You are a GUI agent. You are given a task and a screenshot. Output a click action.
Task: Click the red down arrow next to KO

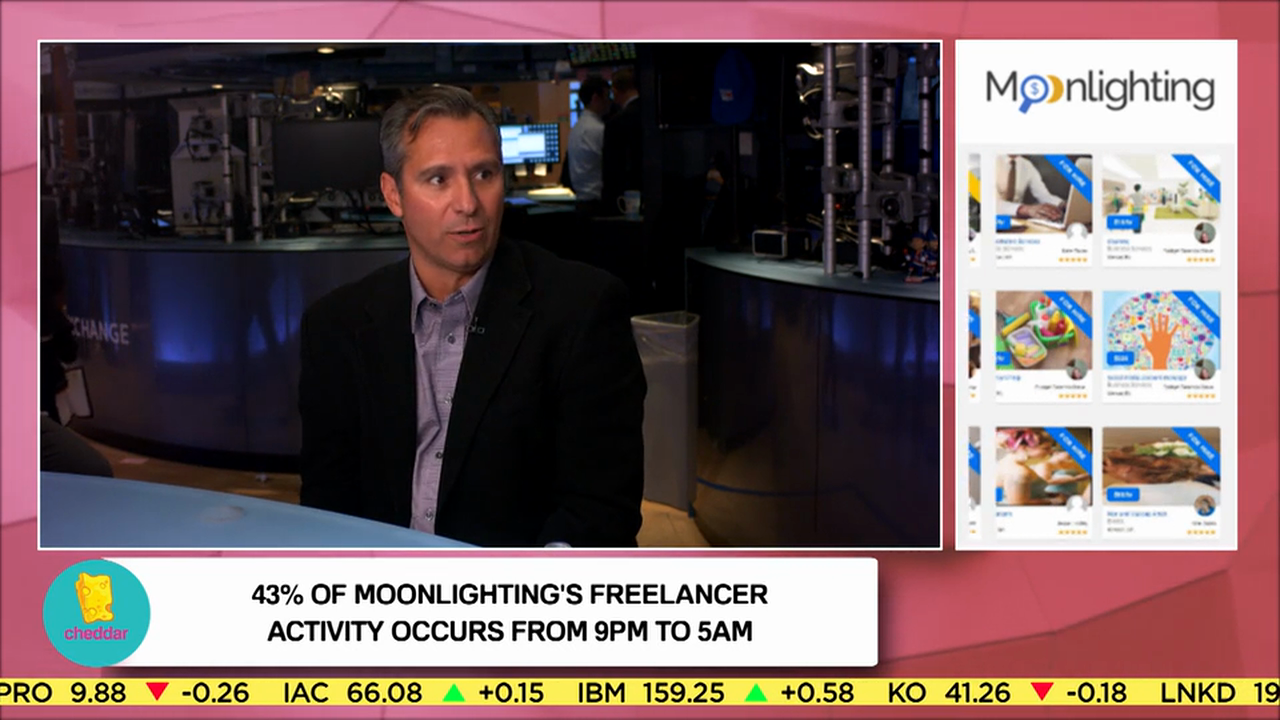[x=1042, y=692]
